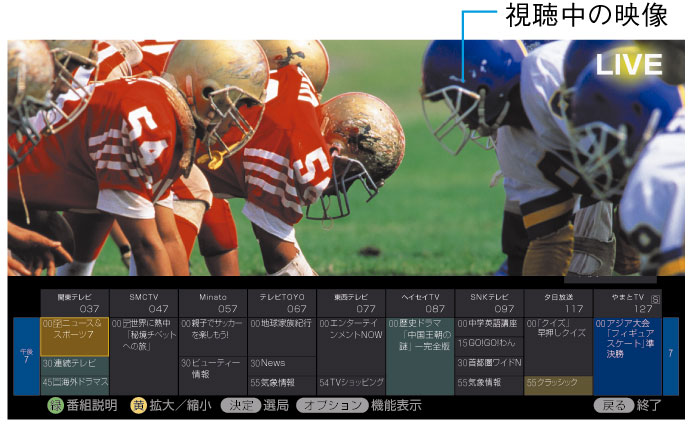
Task: Select the テレビTOYO 067 channel header
Action: 281,303
